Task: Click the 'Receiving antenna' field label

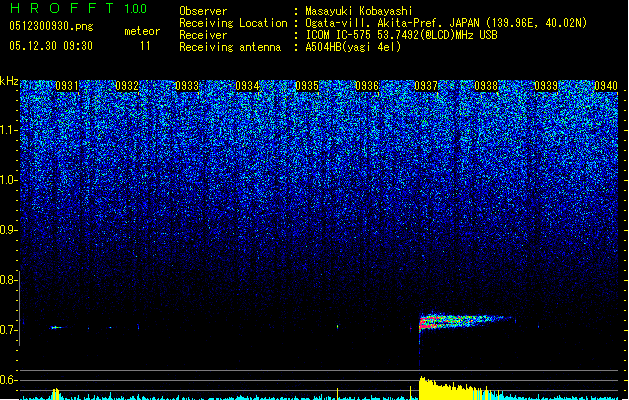Action: (x=230, y=47)
